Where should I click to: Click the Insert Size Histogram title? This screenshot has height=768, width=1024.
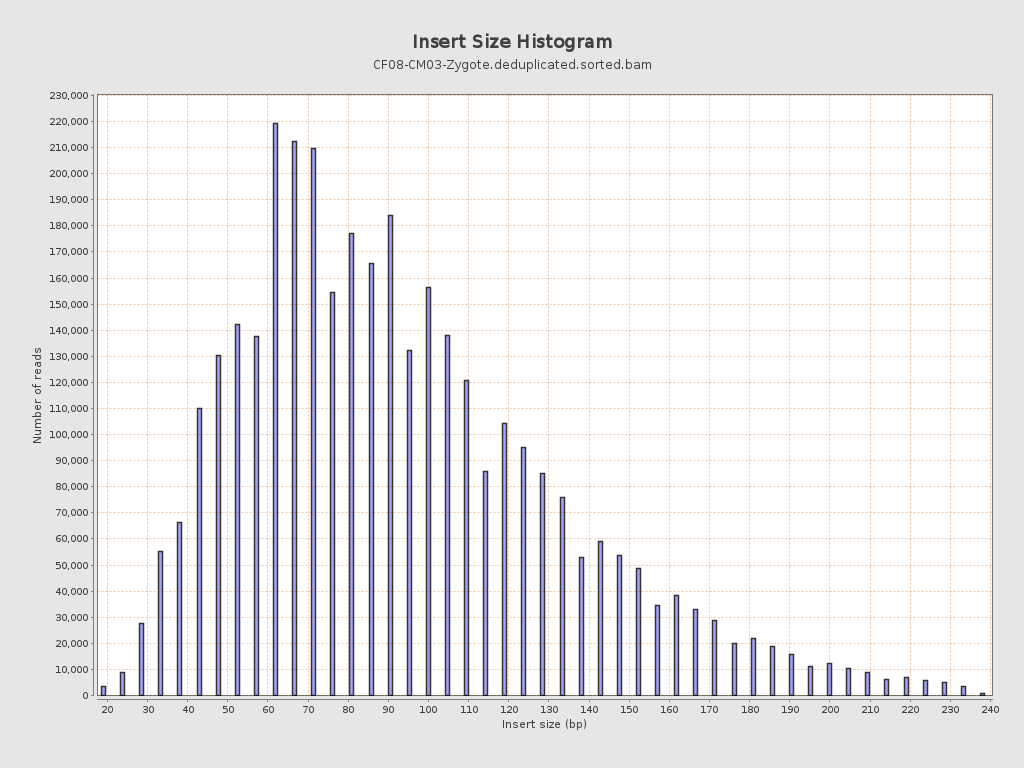click(512, 42)
